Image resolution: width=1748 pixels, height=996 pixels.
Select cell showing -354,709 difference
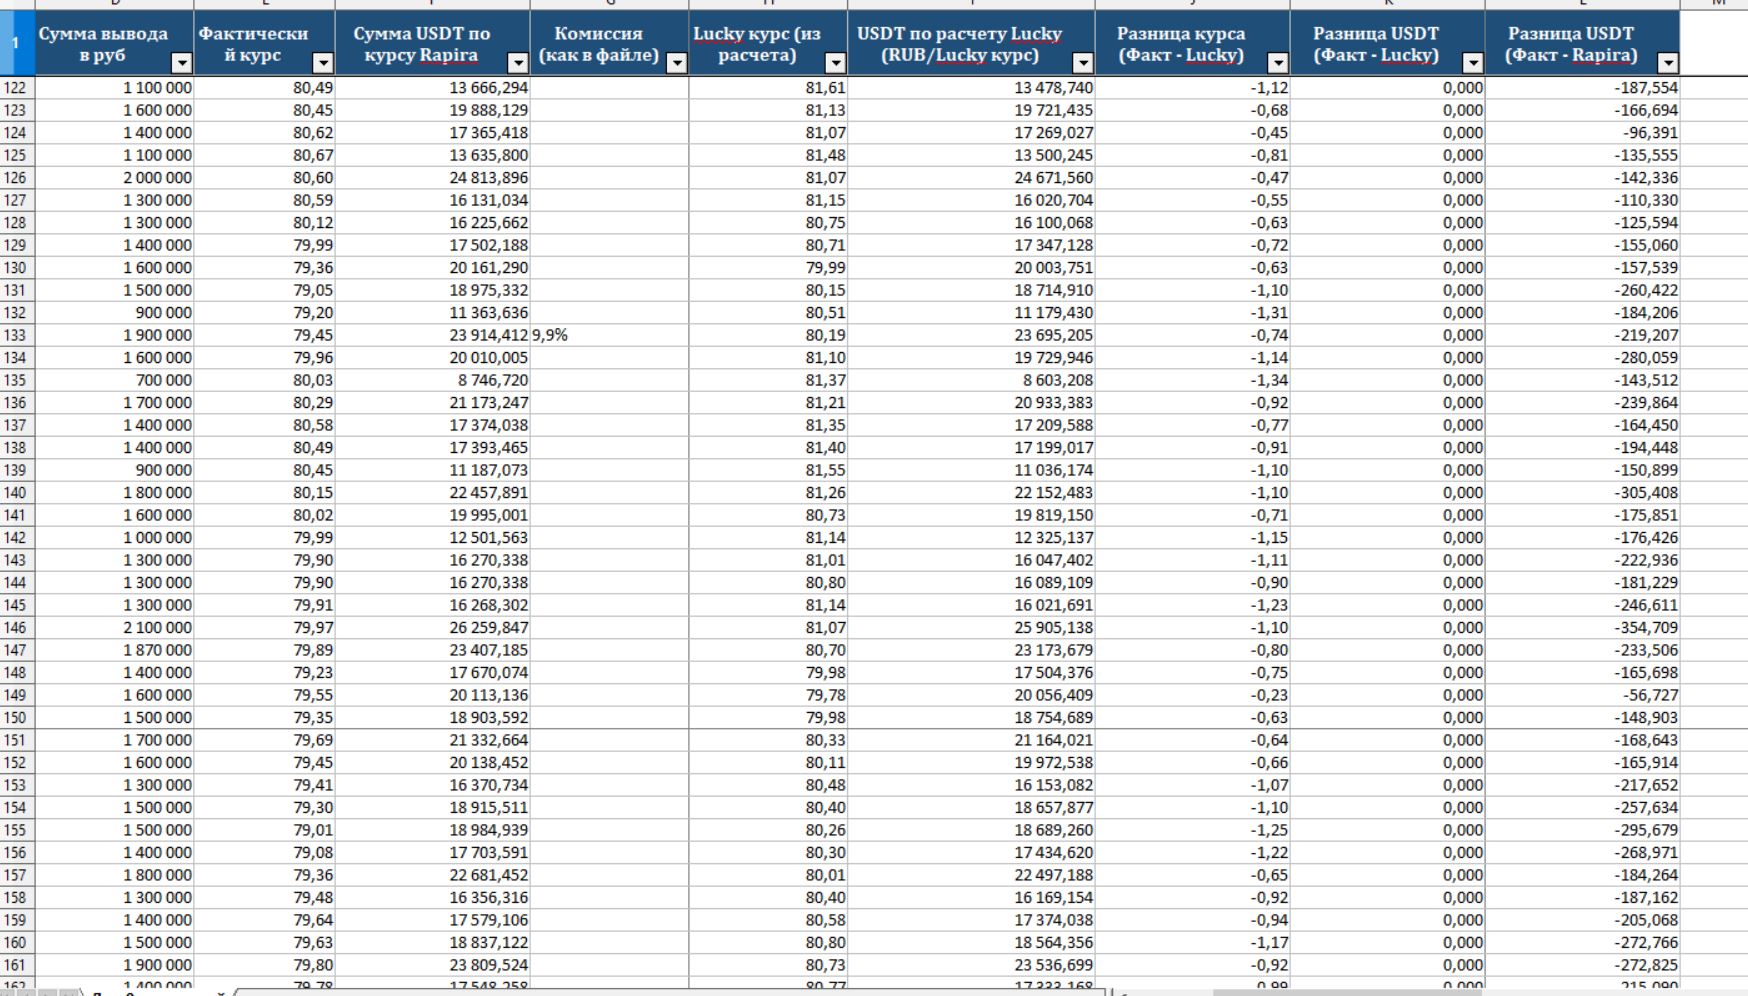point(1582,628)
